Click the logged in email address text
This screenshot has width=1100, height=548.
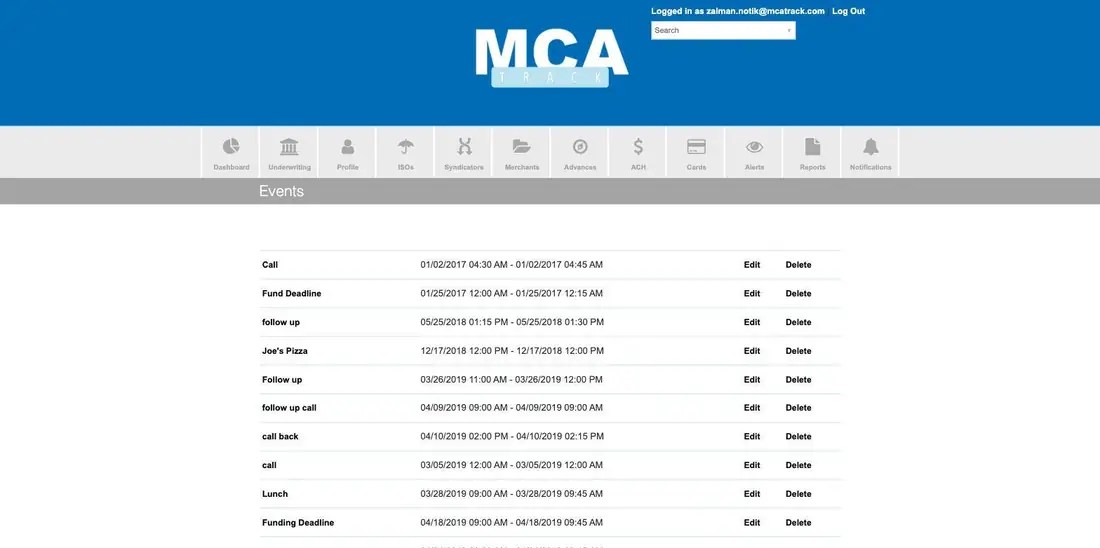point(765,11)
